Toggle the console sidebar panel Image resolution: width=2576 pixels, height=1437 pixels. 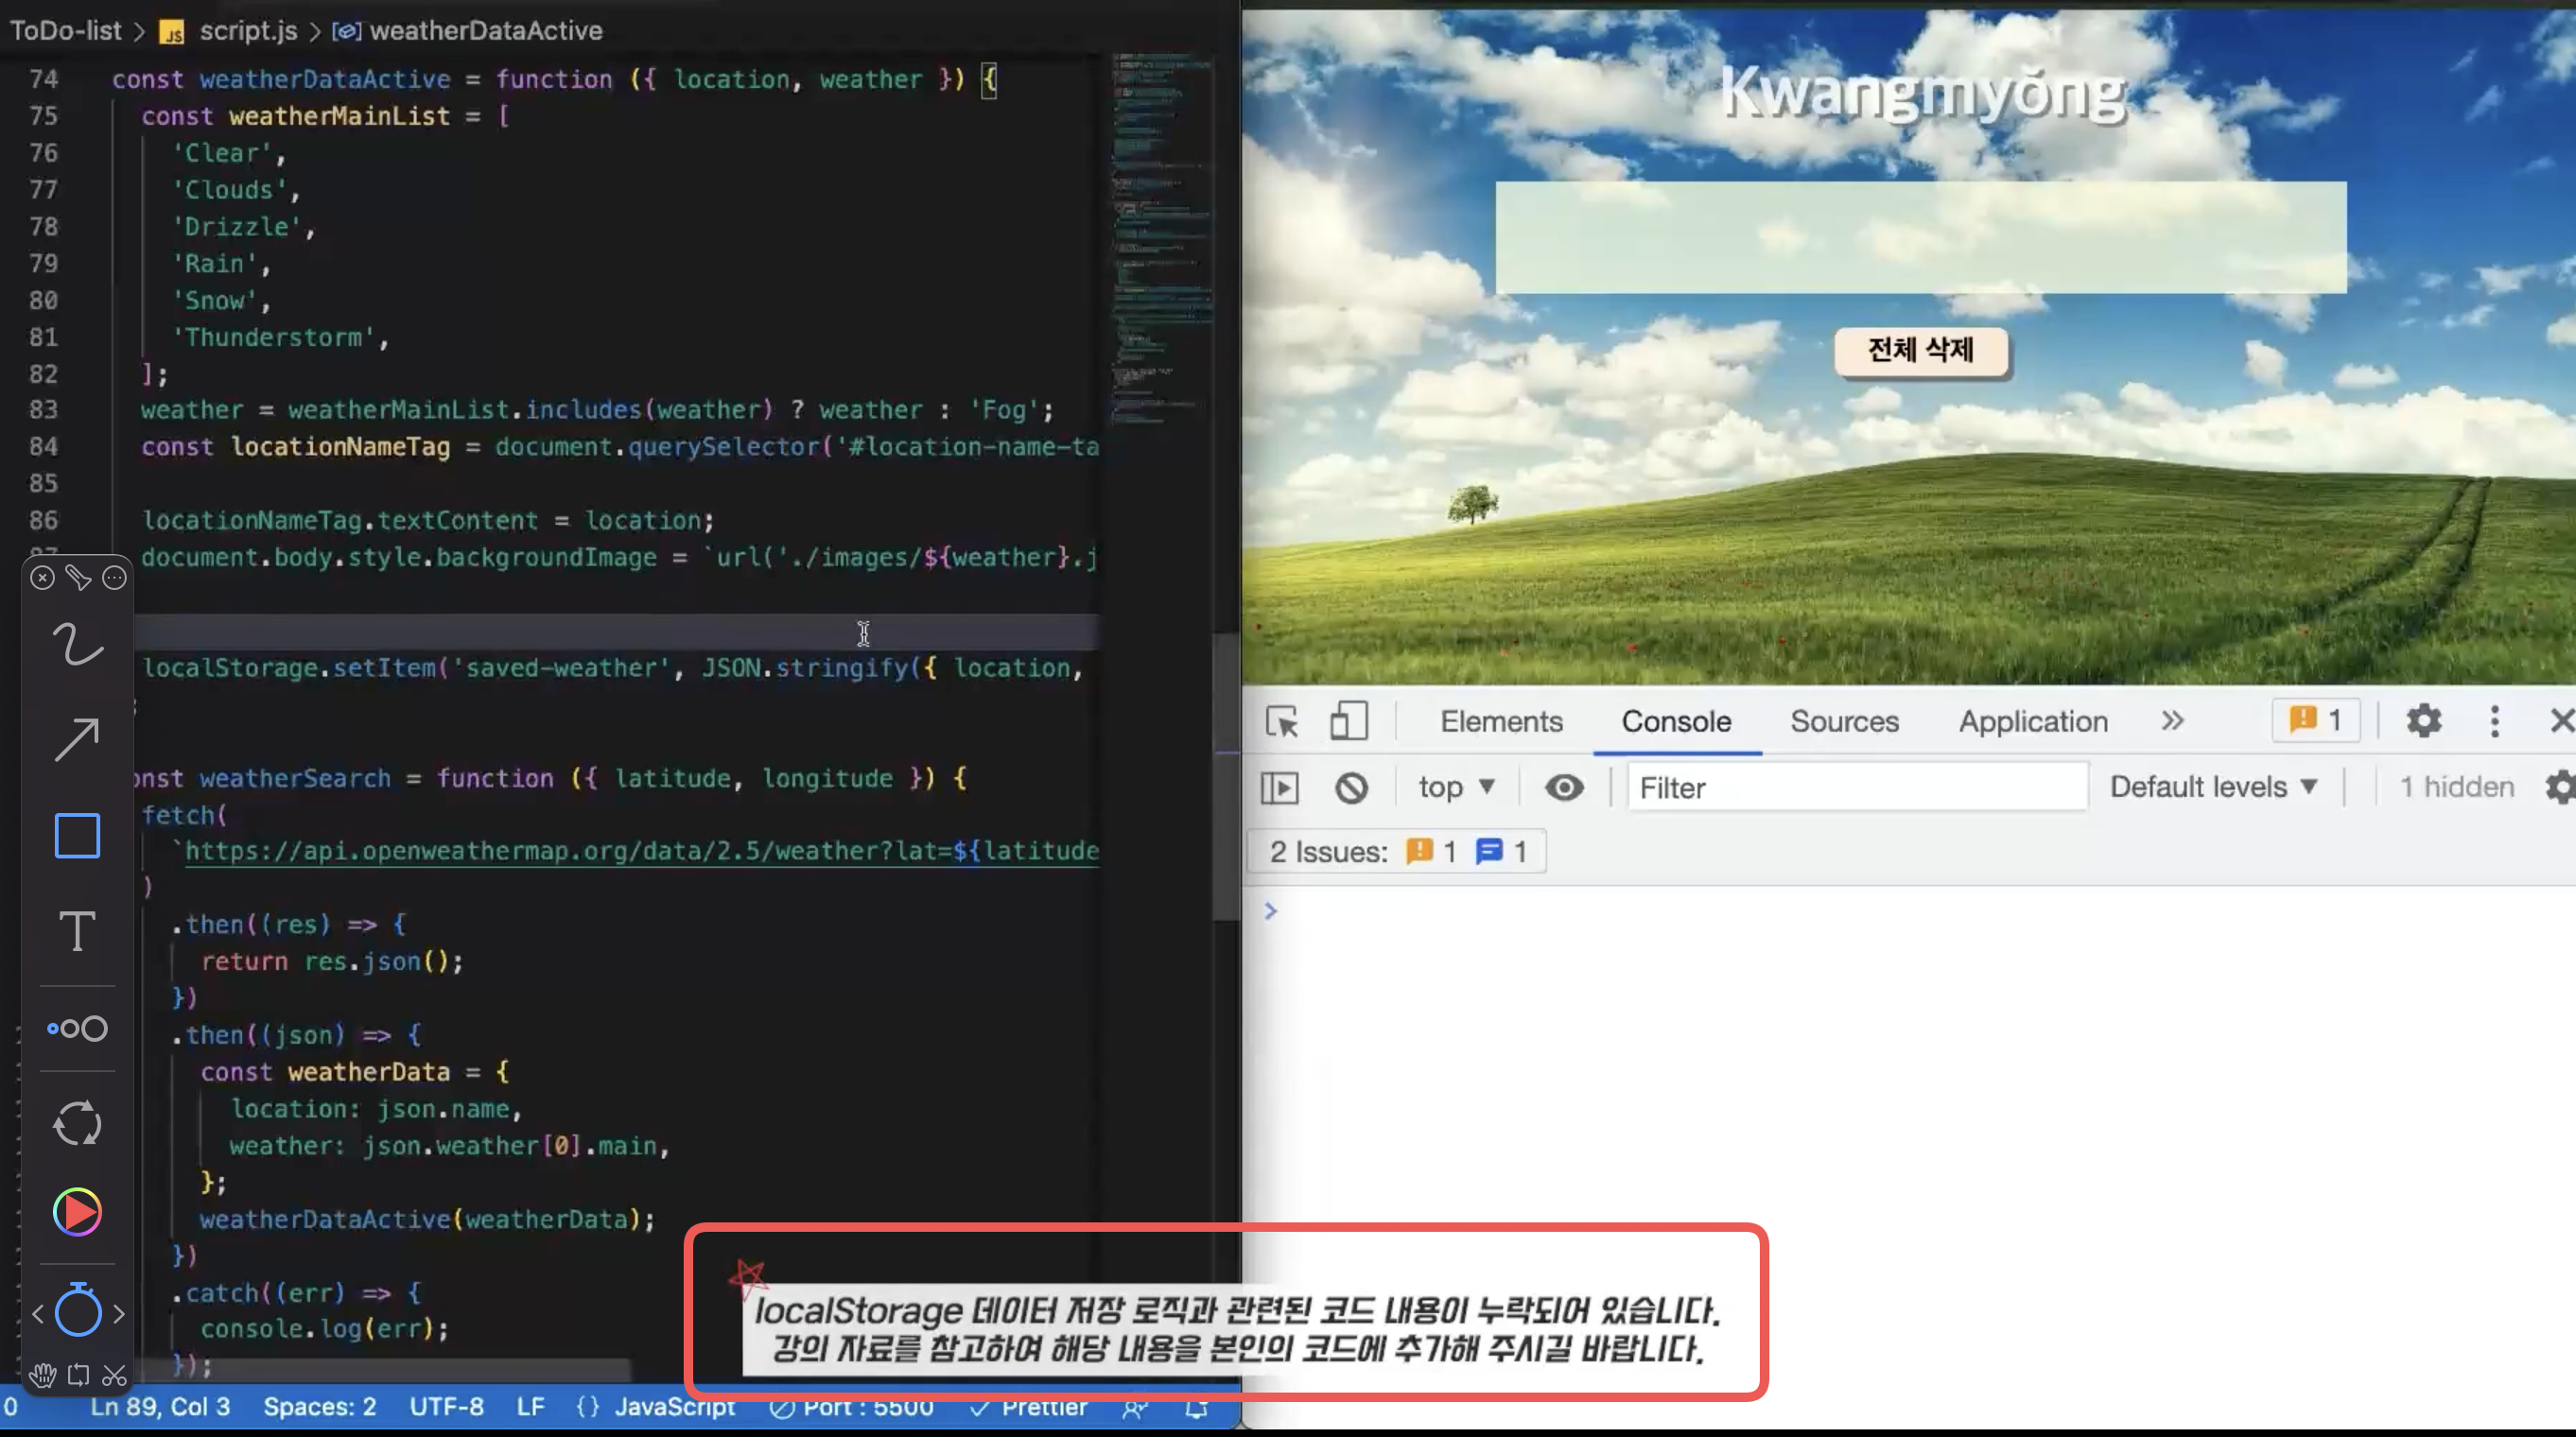pos(1280,788)
